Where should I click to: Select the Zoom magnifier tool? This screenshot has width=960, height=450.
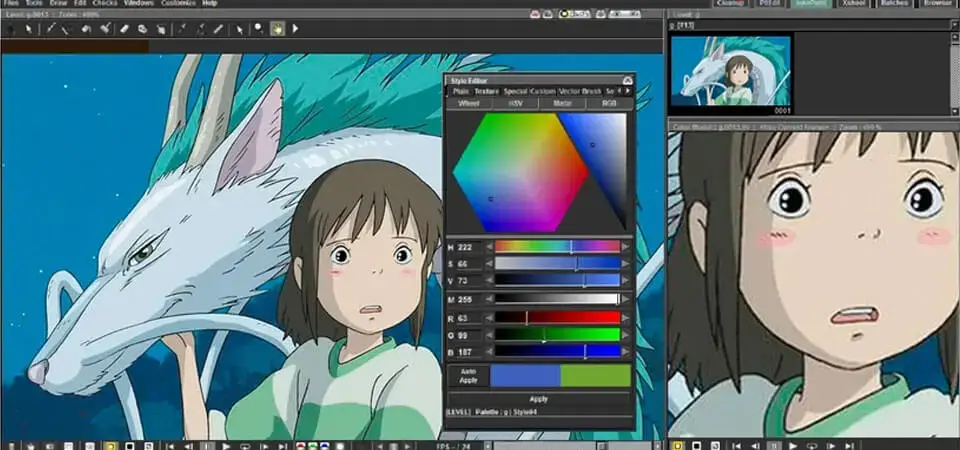click(258, 29)
